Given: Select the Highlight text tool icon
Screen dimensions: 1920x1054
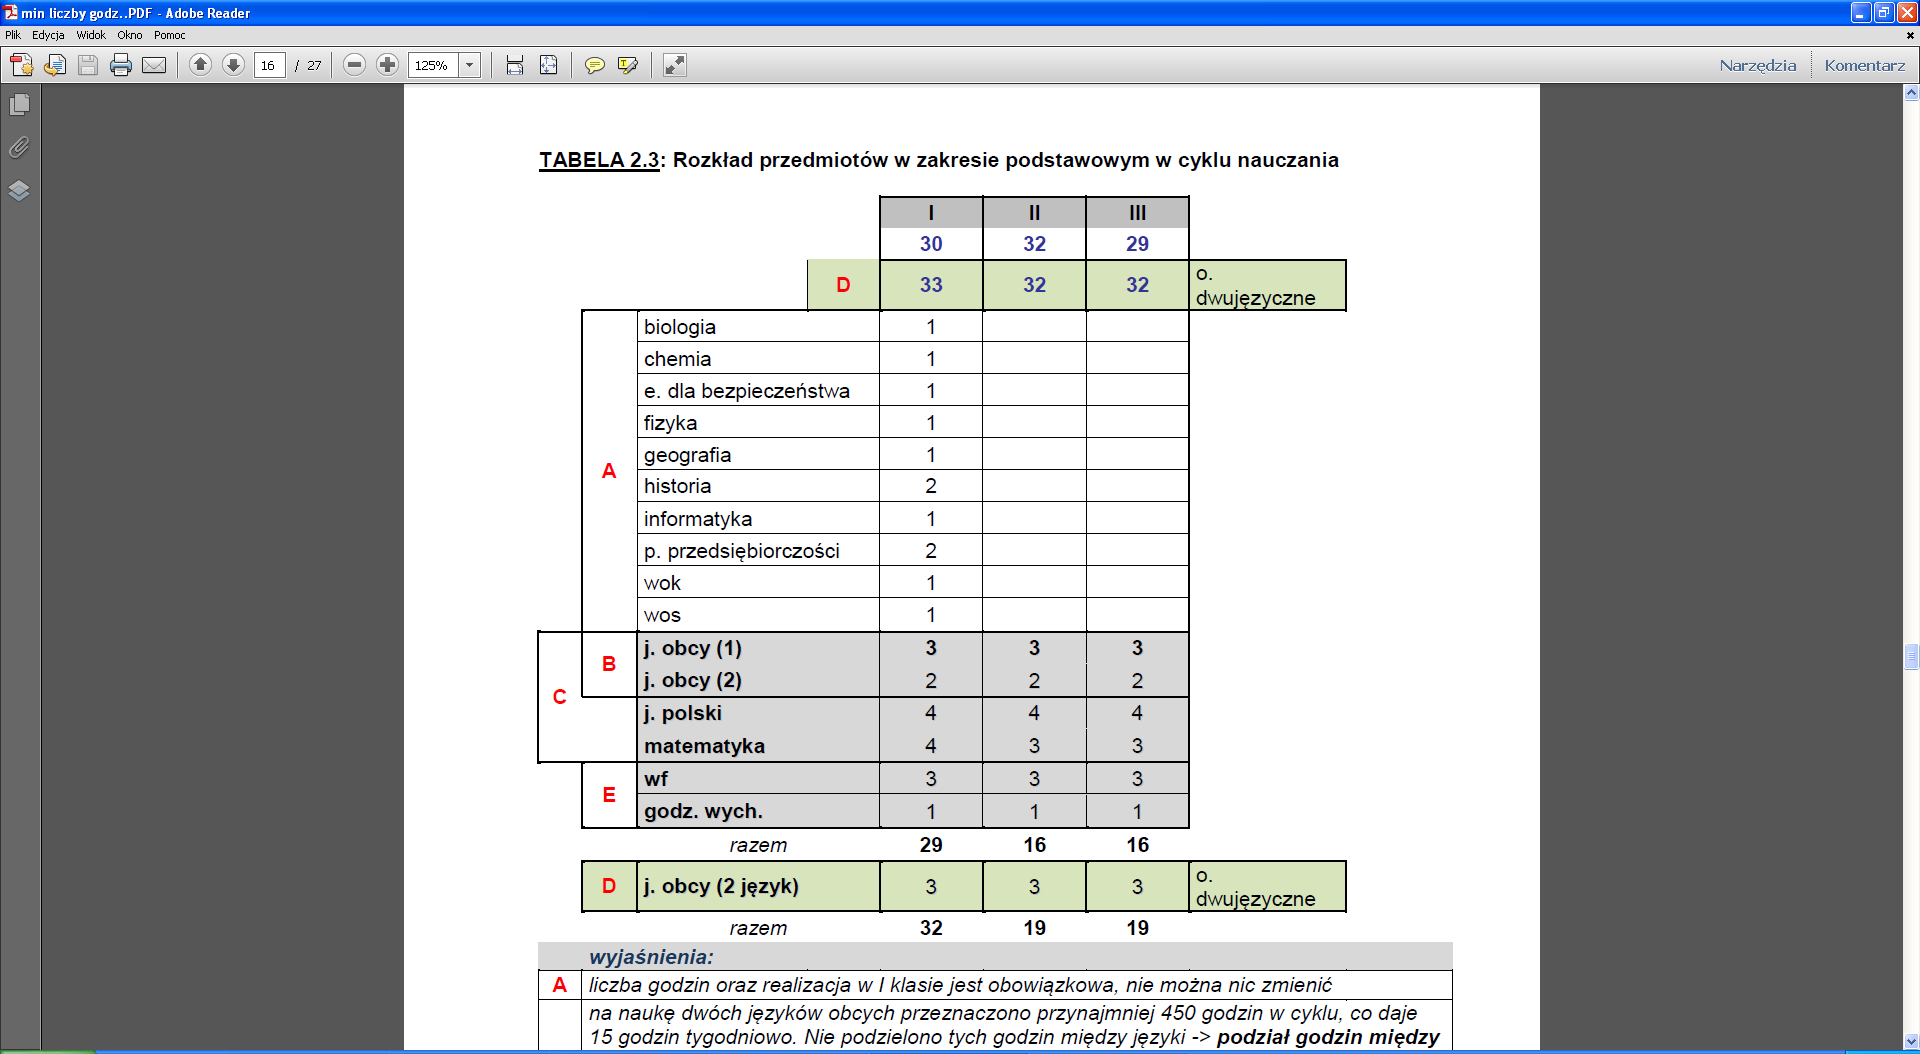Looking at the screenshot, I should pos(628,65).
